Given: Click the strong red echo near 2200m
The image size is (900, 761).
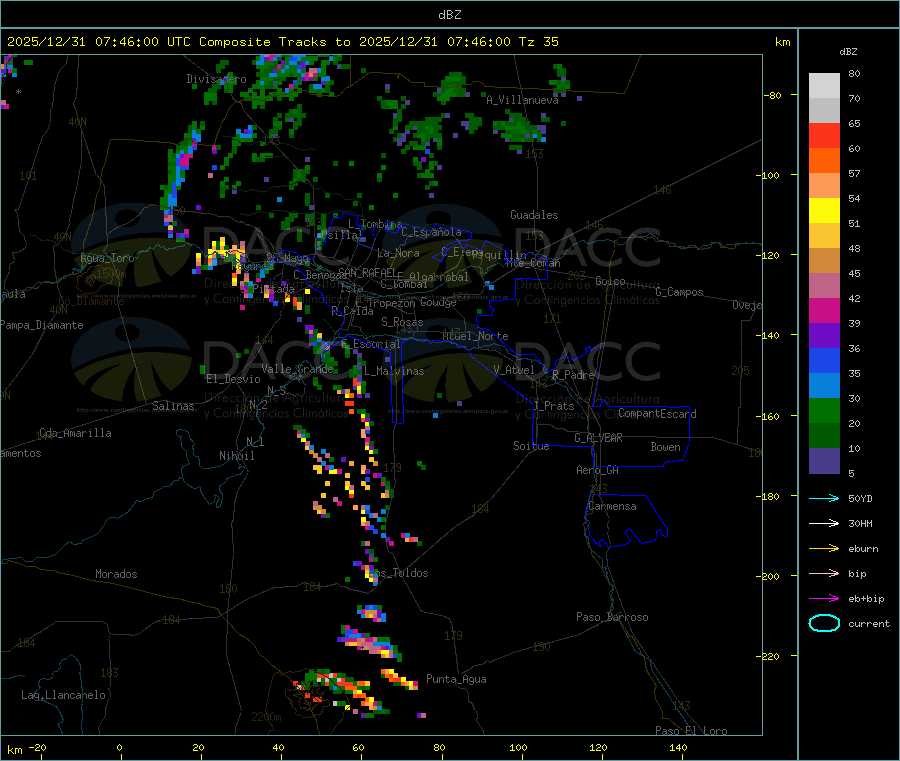Looking at the screenshot, I should (315, 697).
